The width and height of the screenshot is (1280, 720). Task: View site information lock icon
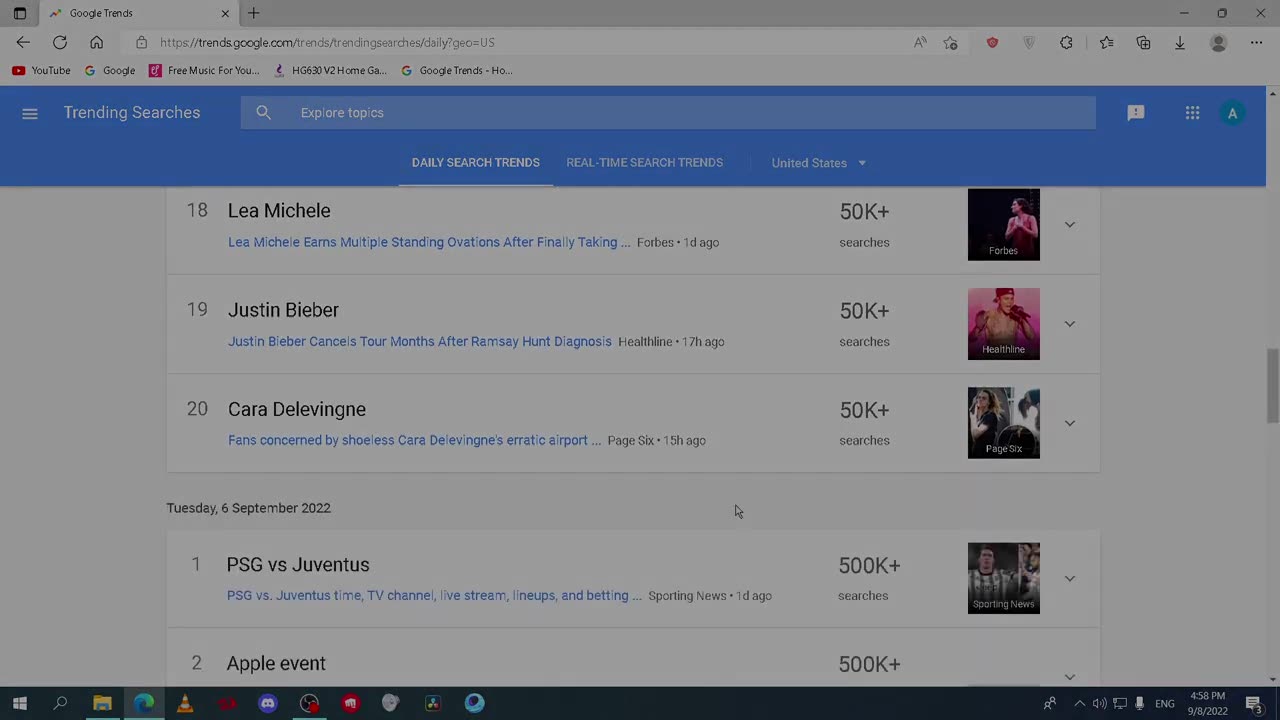point(141,42)
